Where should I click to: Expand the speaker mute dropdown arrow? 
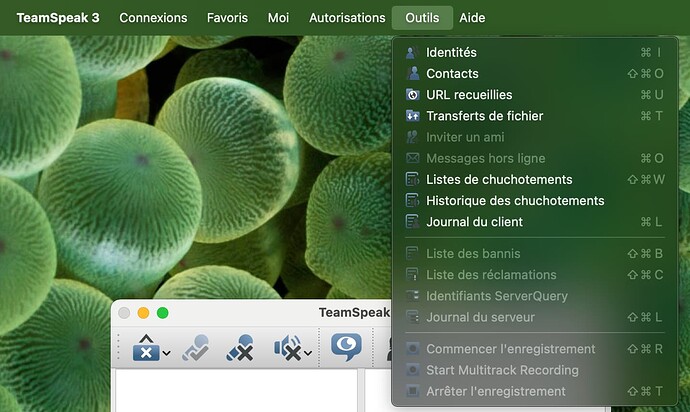(x=308, y=352)
